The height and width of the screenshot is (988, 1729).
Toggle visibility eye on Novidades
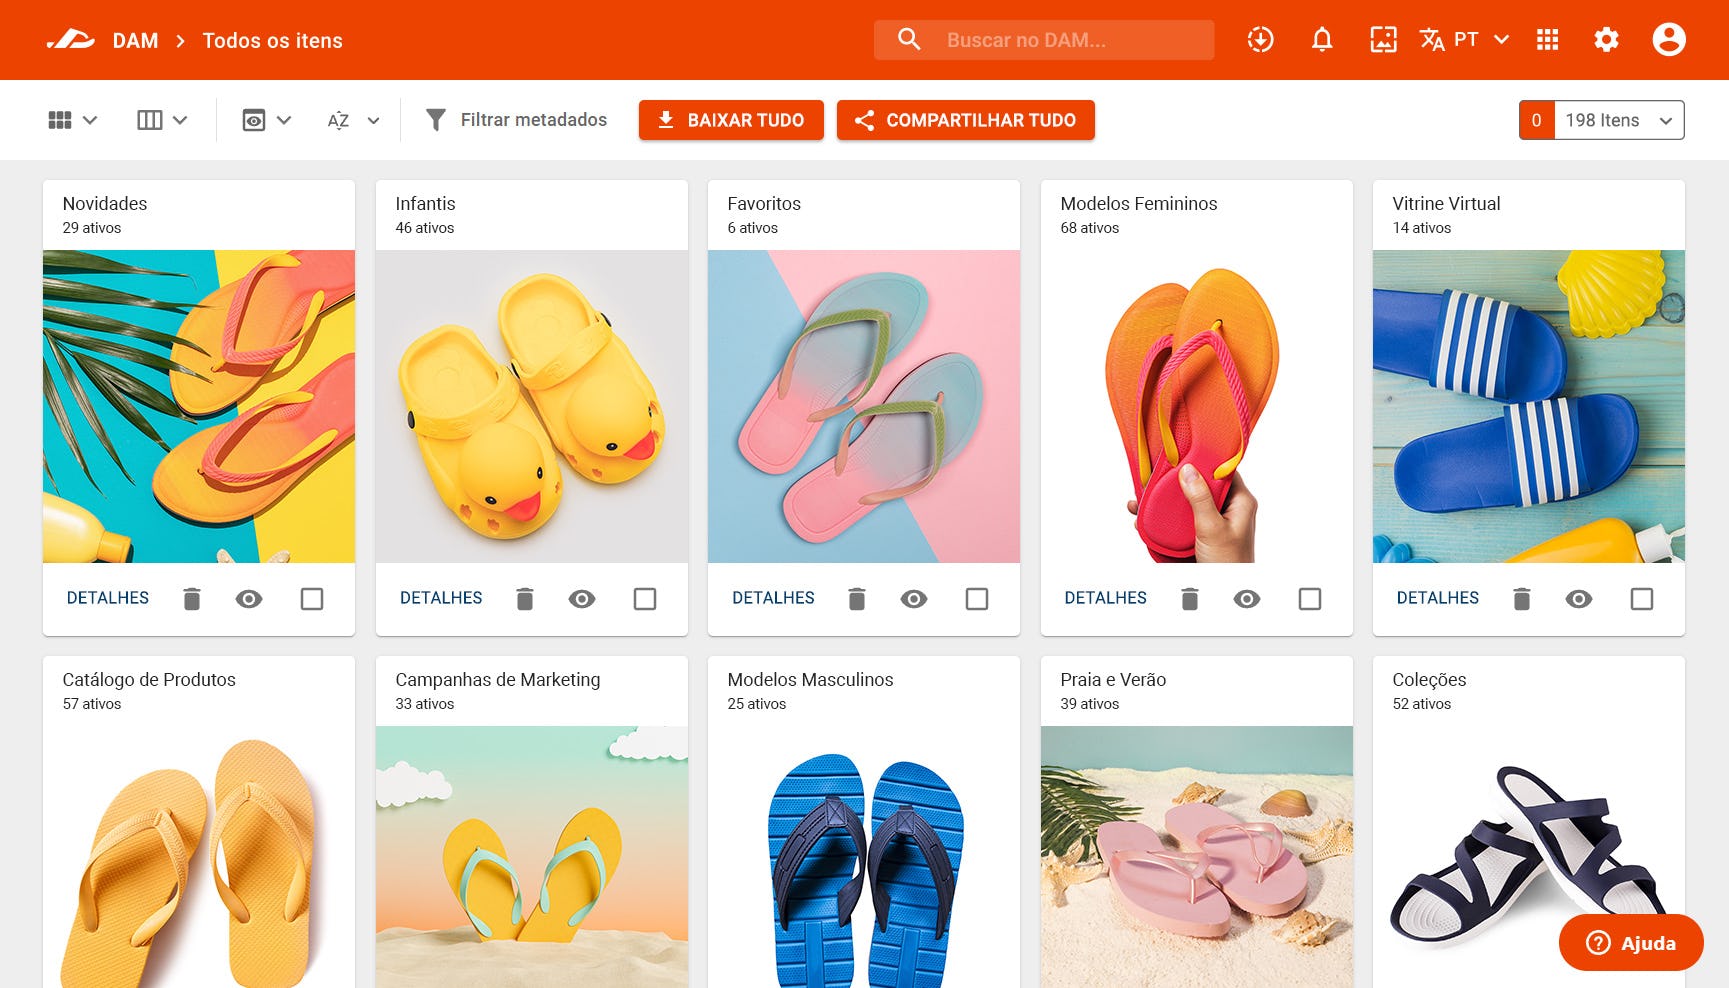[249, 599]
